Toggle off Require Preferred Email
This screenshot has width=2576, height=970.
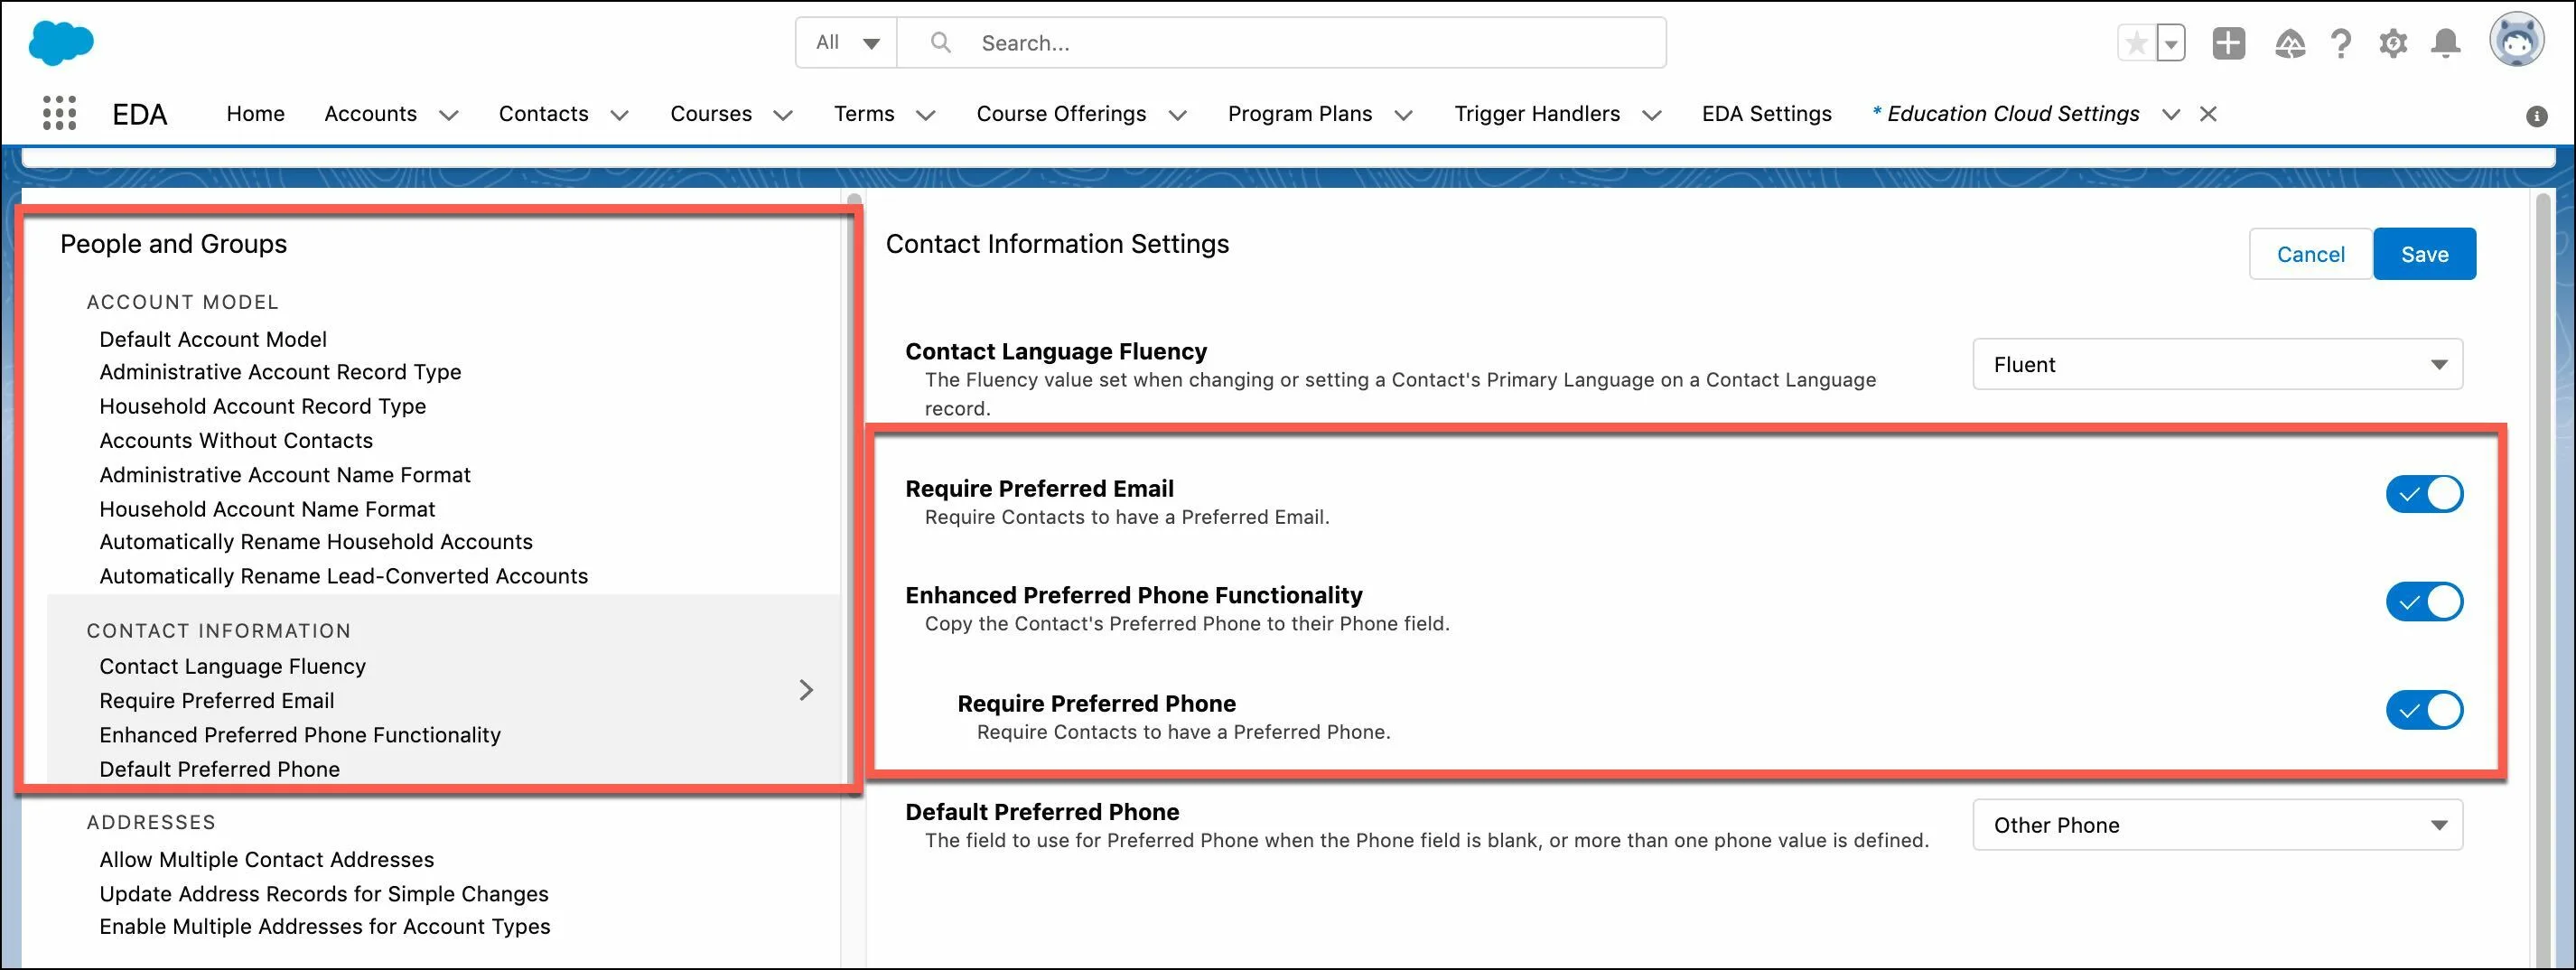tap(2424, 494)
